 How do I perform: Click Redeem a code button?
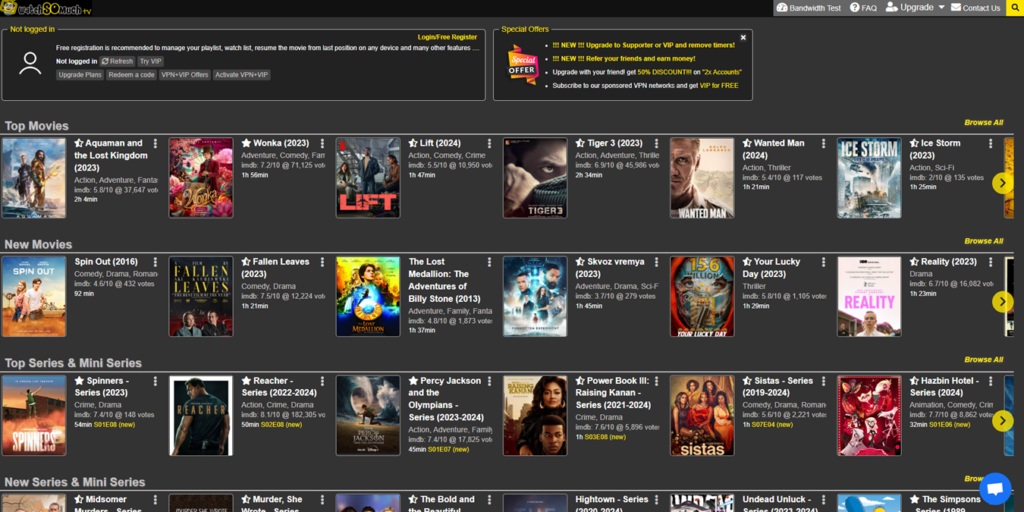131,75
